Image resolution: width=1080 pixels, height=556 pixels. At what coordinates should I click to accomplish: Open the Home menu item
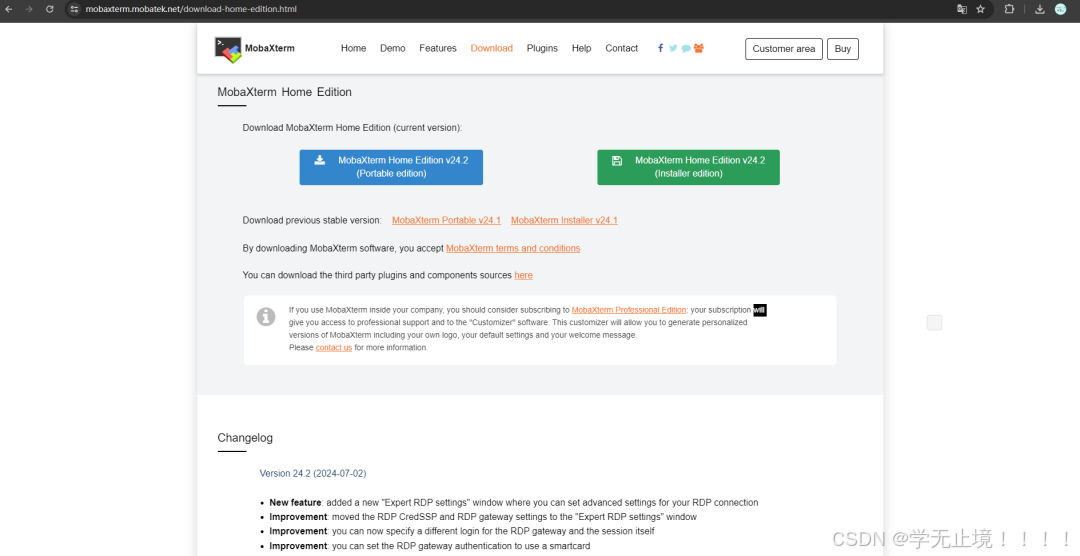353,48
